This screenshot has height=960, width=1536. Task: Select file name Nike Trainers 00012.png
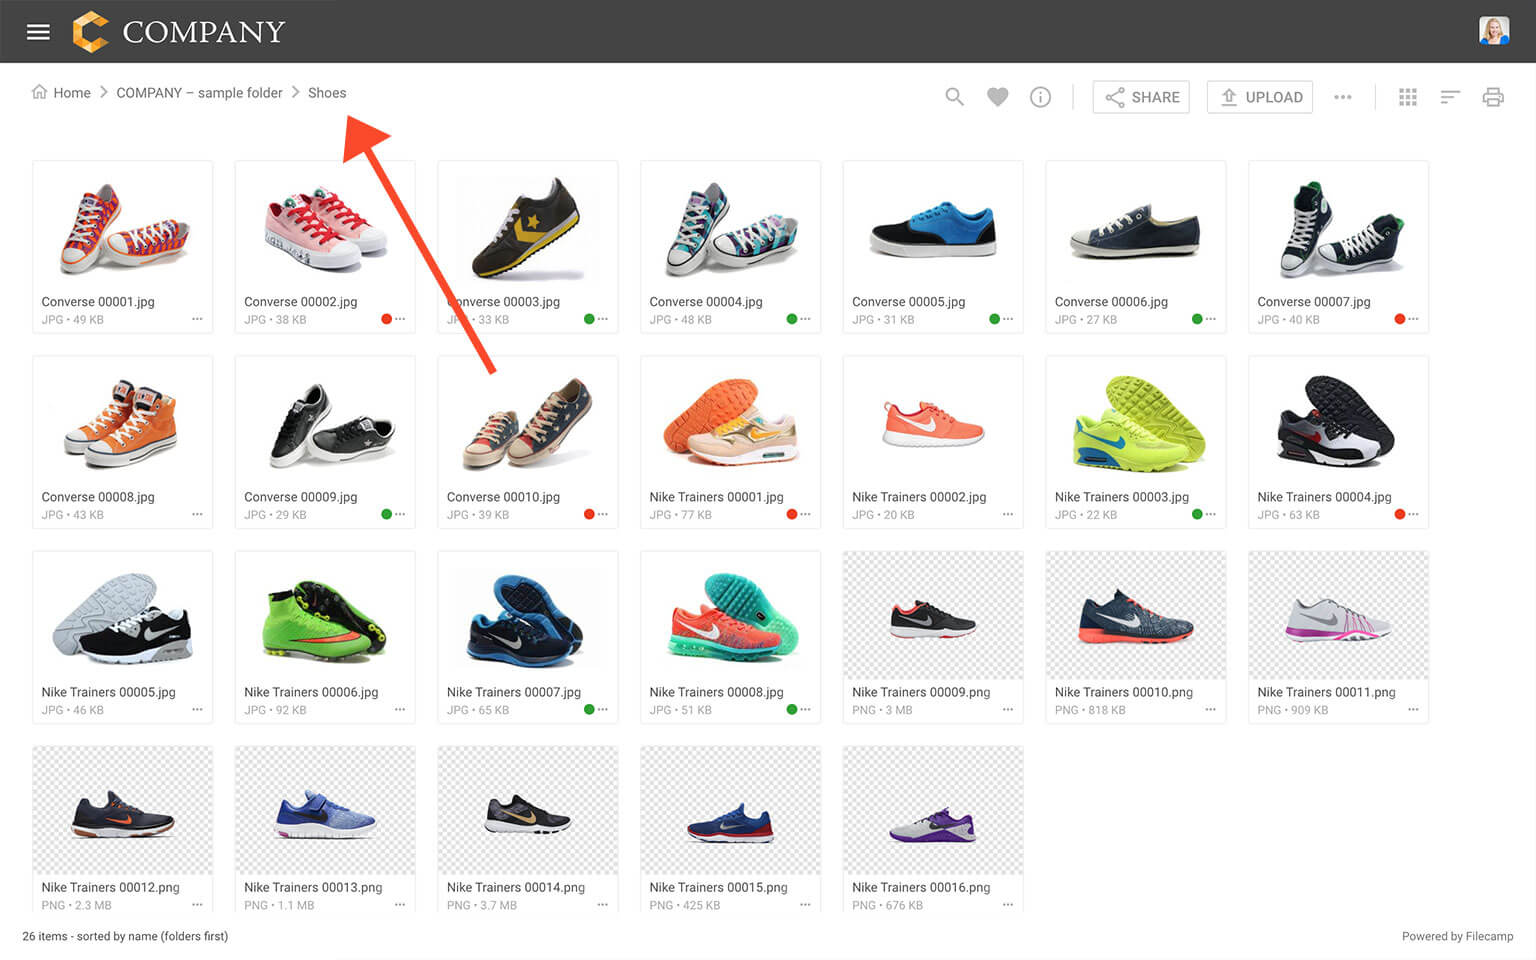111,887
